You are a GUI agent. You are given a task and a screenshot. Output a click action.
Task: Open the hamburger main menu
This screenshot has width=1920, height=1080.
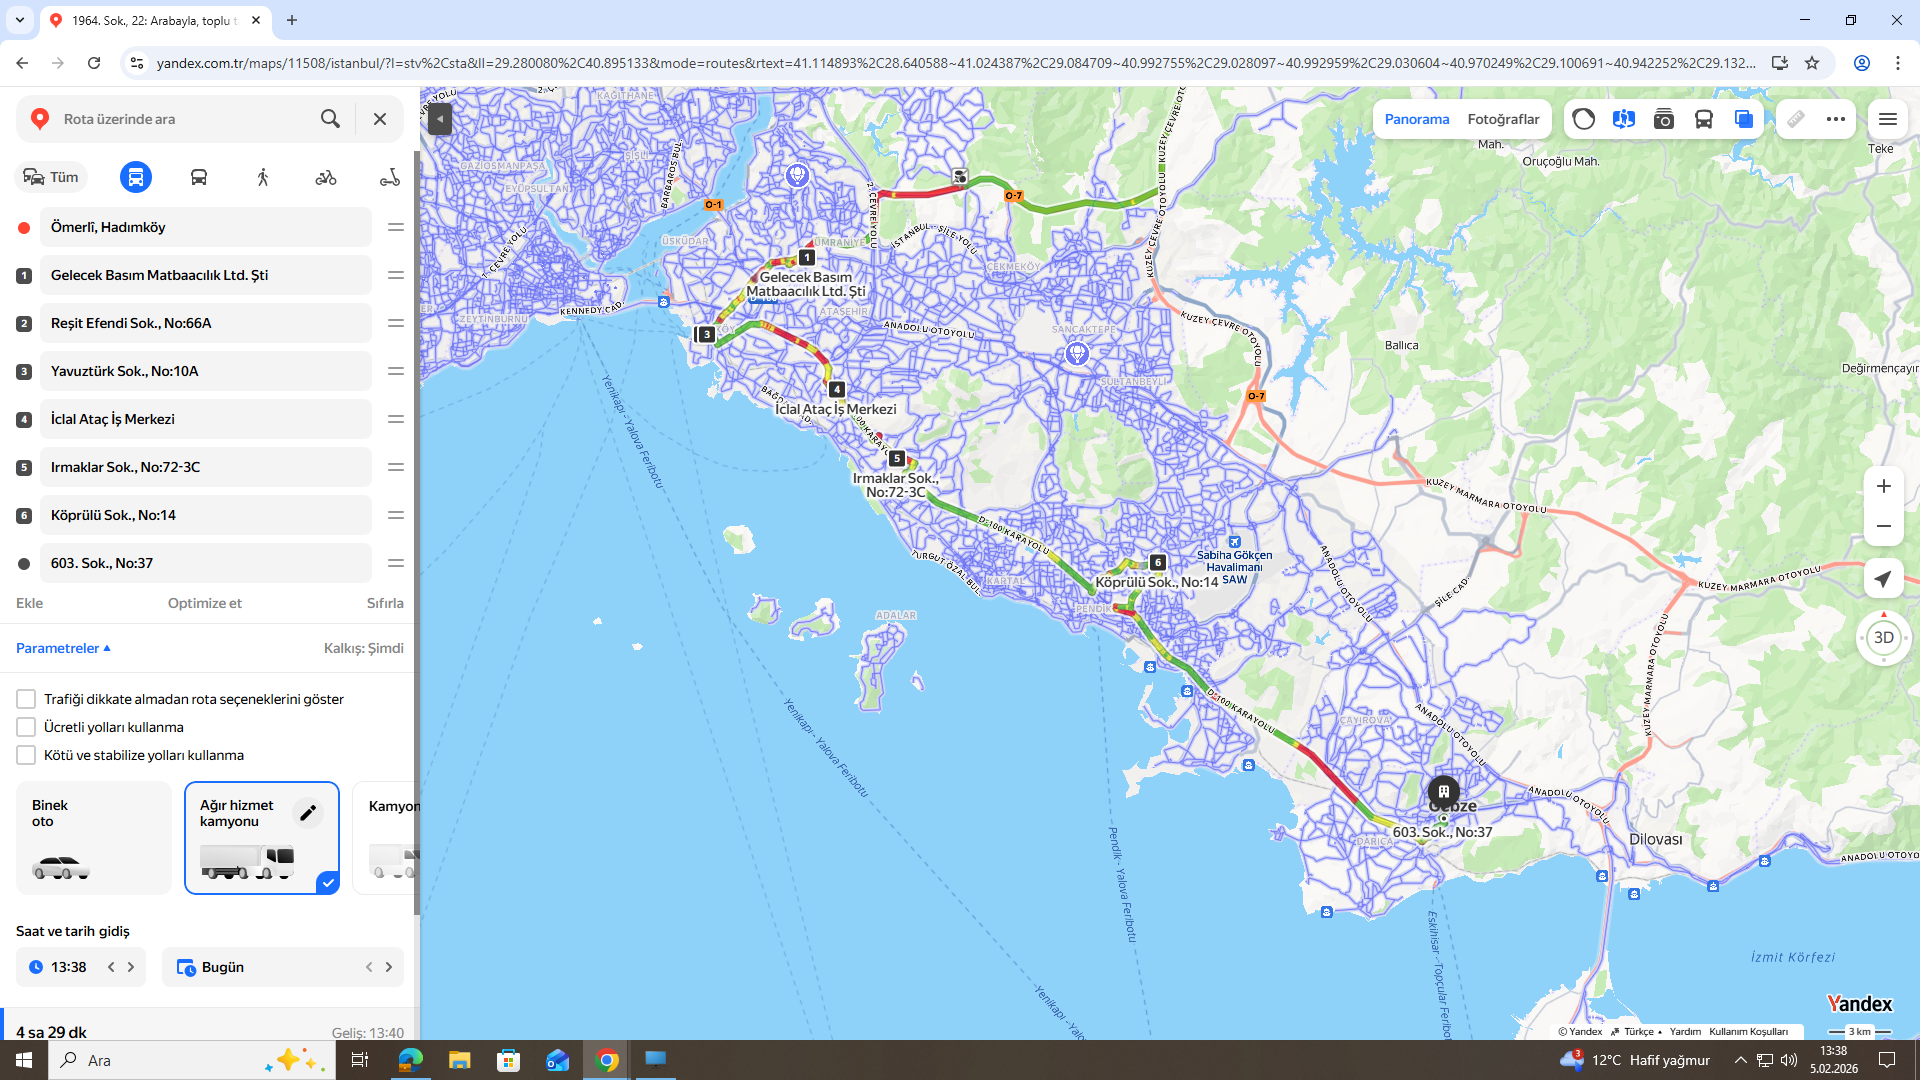(x=1888, y=119)
